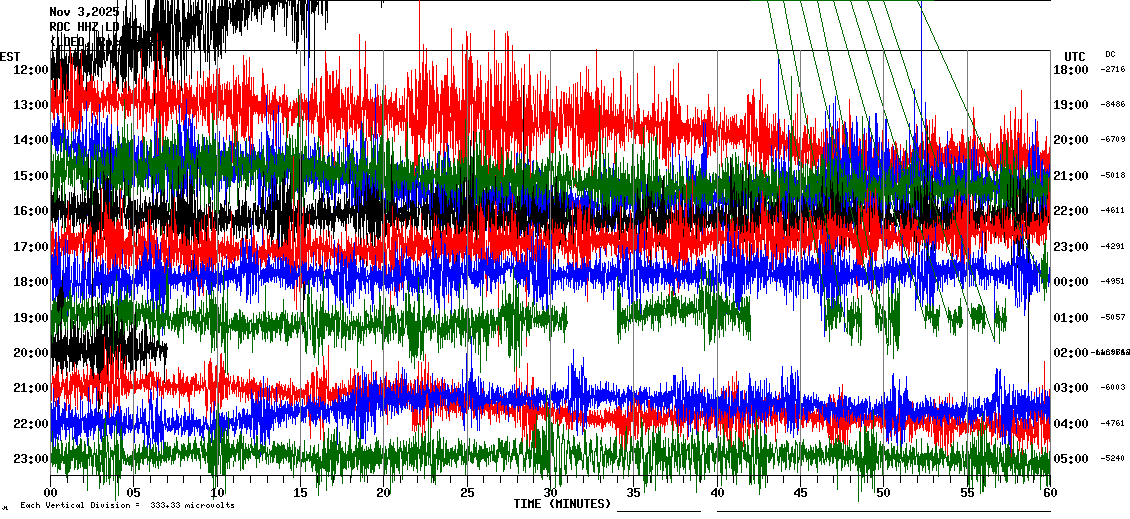
Task: Click the DC value -8486
Action: coord(1113,104)
